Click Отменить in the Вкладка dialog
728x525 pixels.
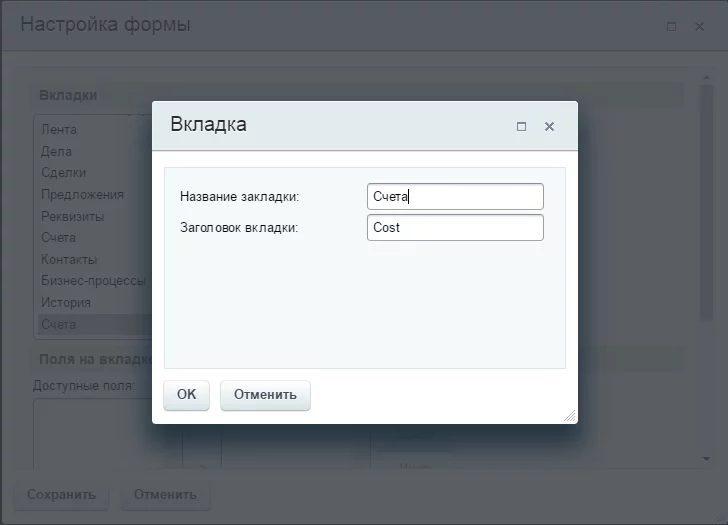pos(265,394)
